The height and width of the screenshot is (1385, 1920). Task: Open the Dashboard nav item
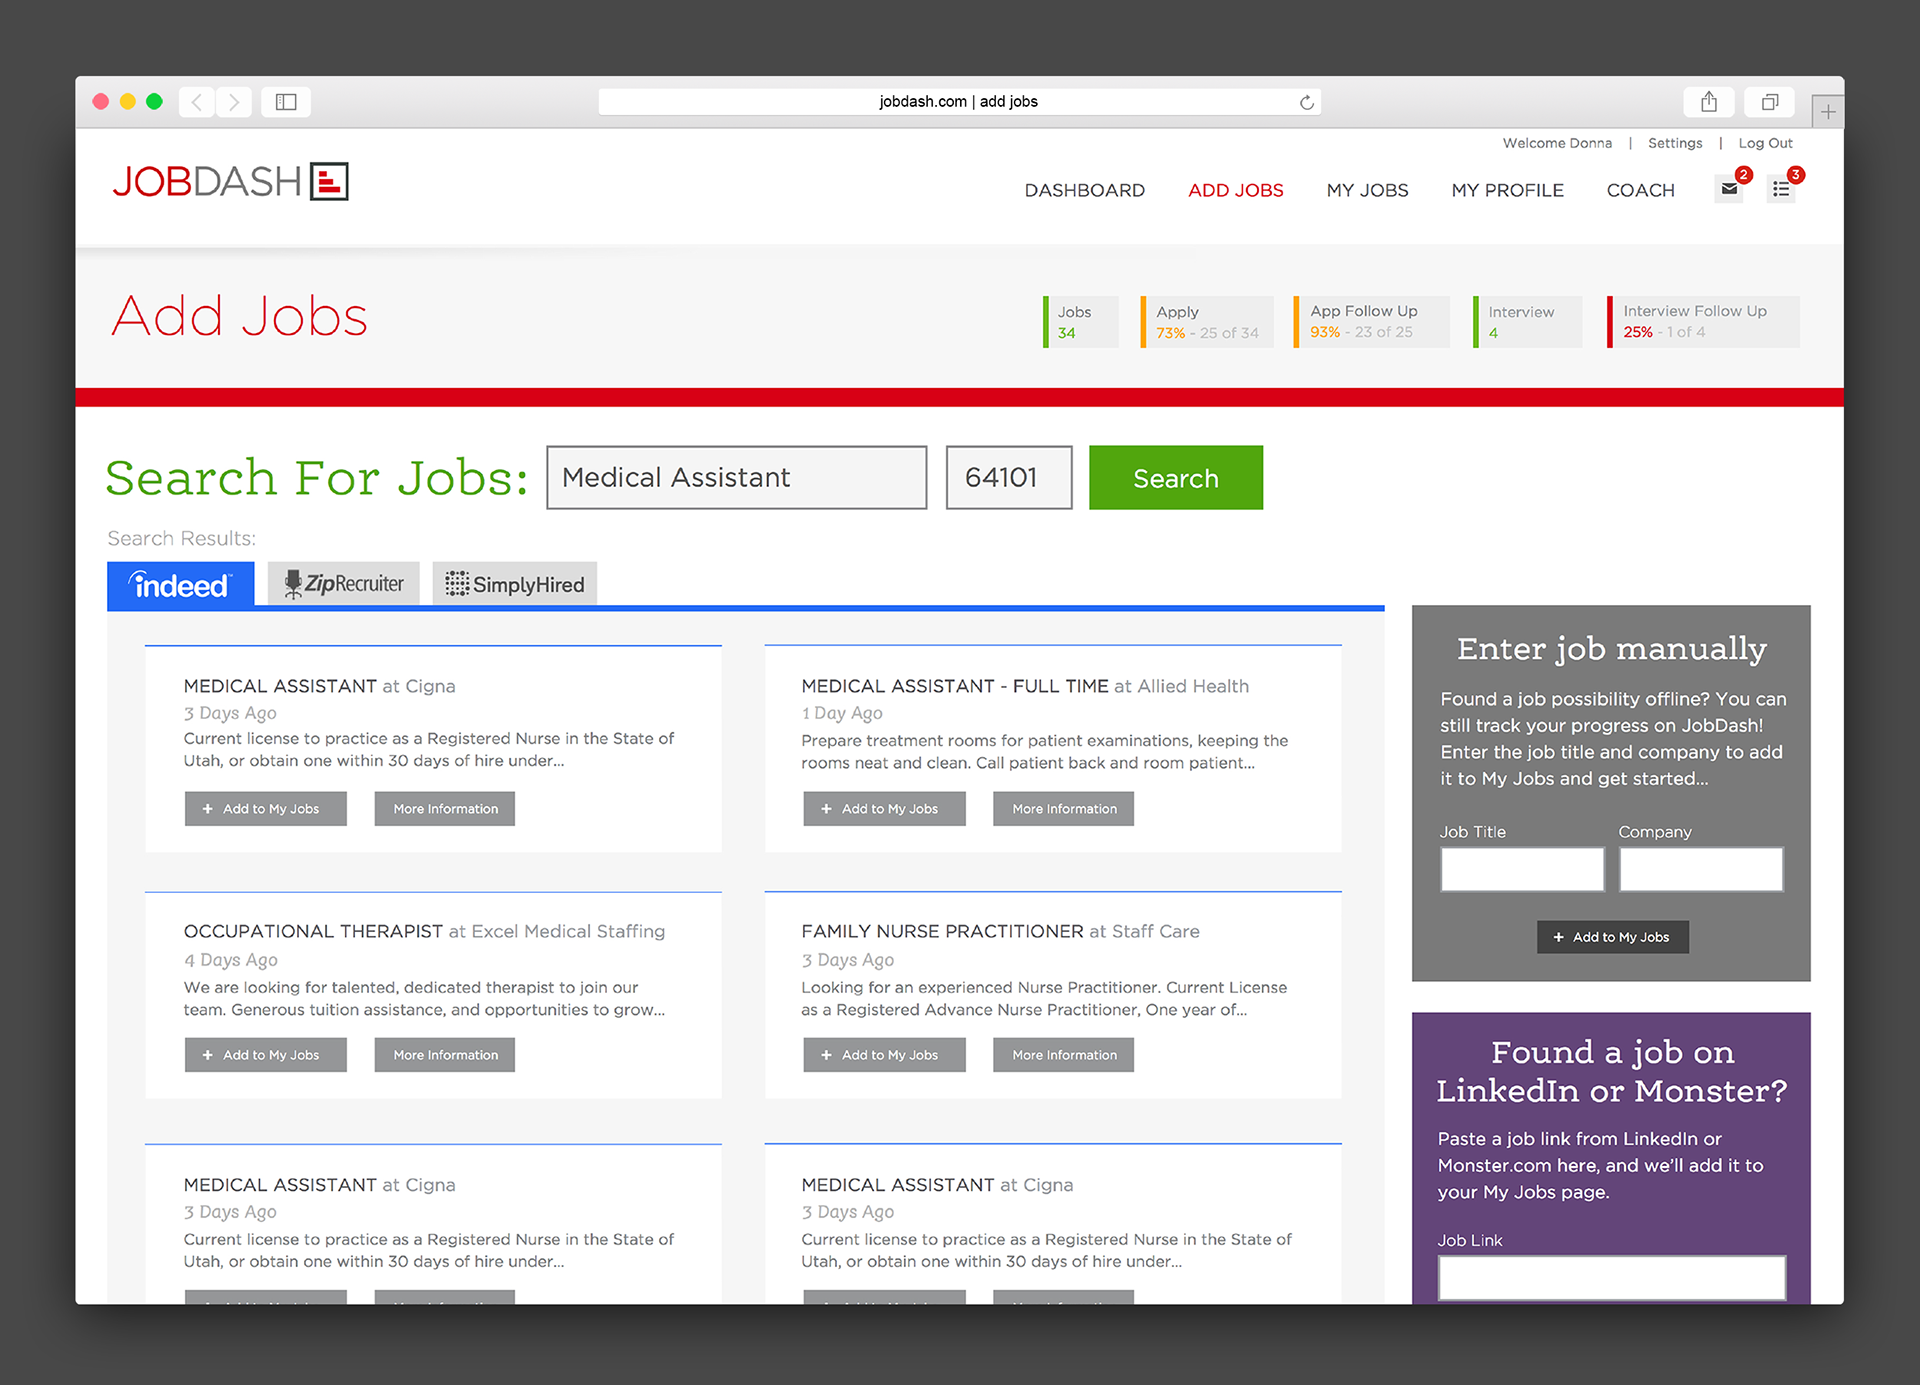(1084, 190)
